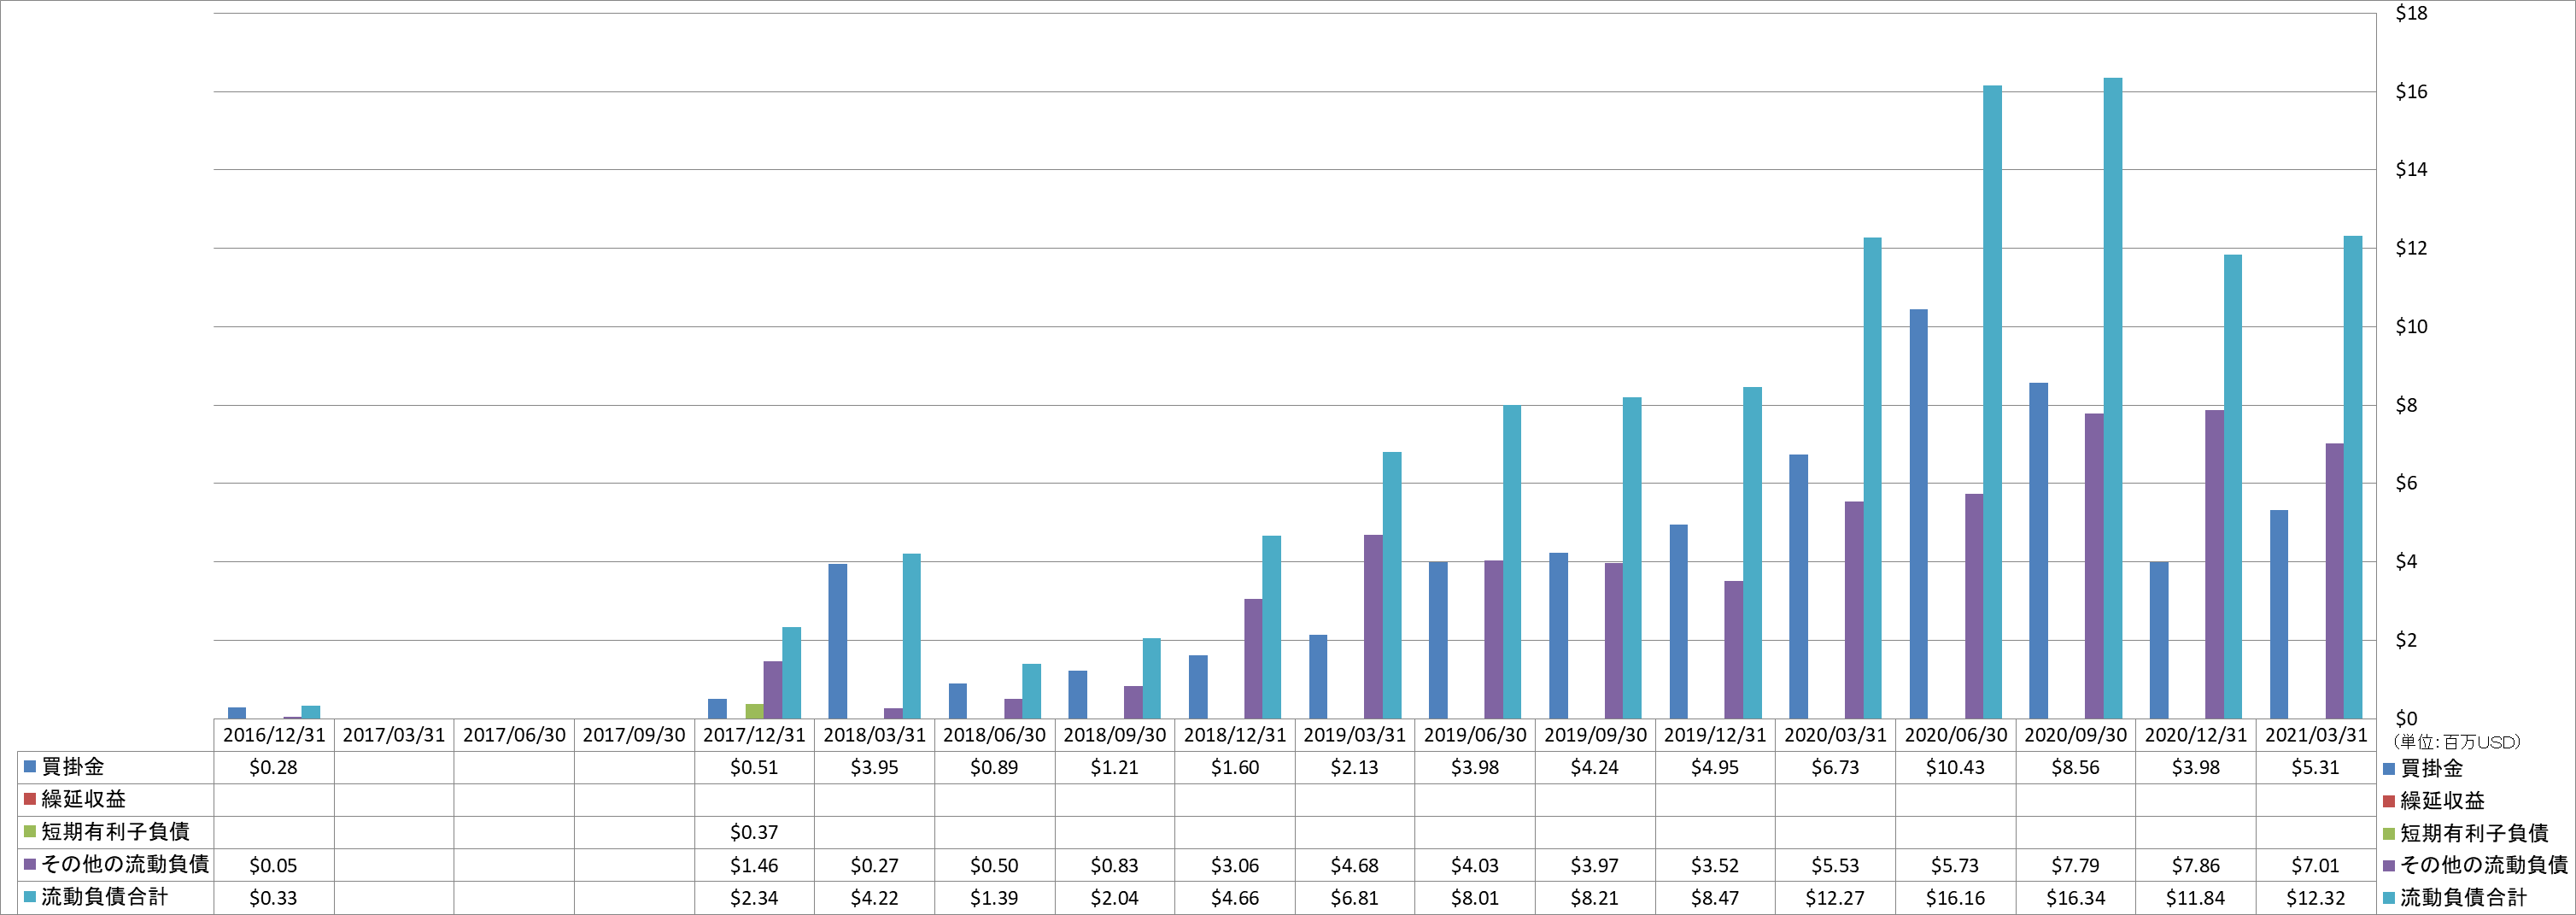Screen dimensions: 2576x915
Task: Click the purple その他の流動負債 swatch in the data table
Action: click(30, 864)
